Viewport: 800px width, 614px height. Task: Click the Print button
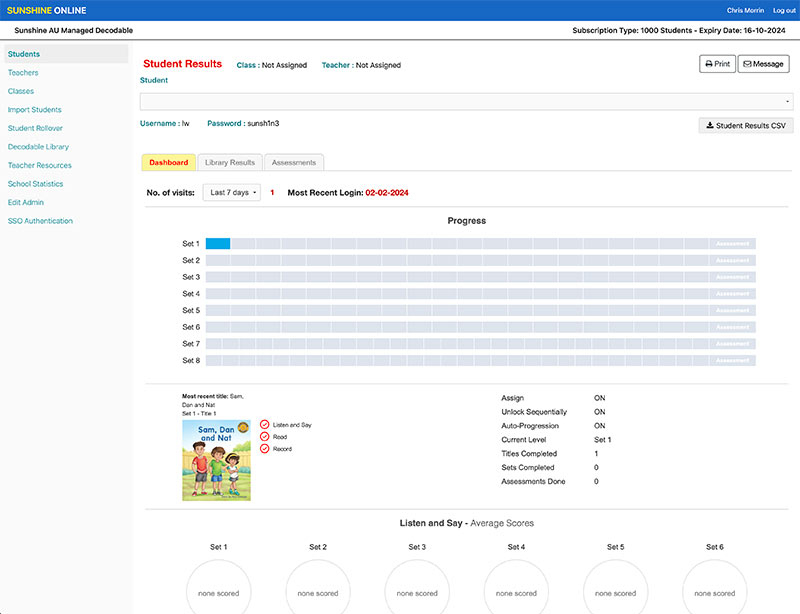[x=716, y=64]
